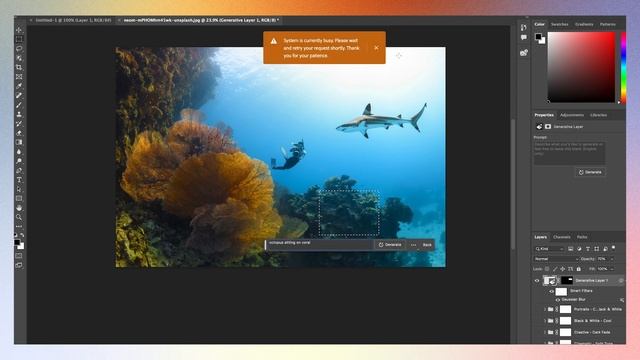
Task: Click the Prompt text area in Properties
Action: pos(569,153)
